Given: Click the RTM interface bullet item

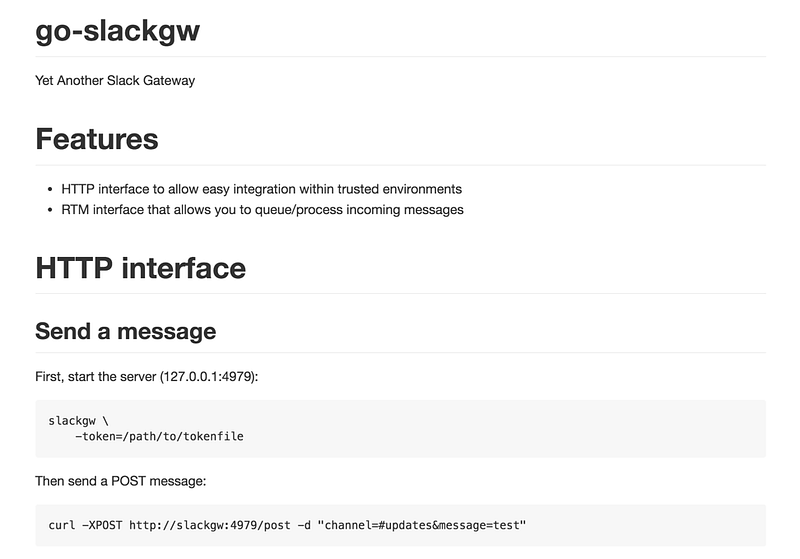Looking at the screenshot, I should pos(262,210).
